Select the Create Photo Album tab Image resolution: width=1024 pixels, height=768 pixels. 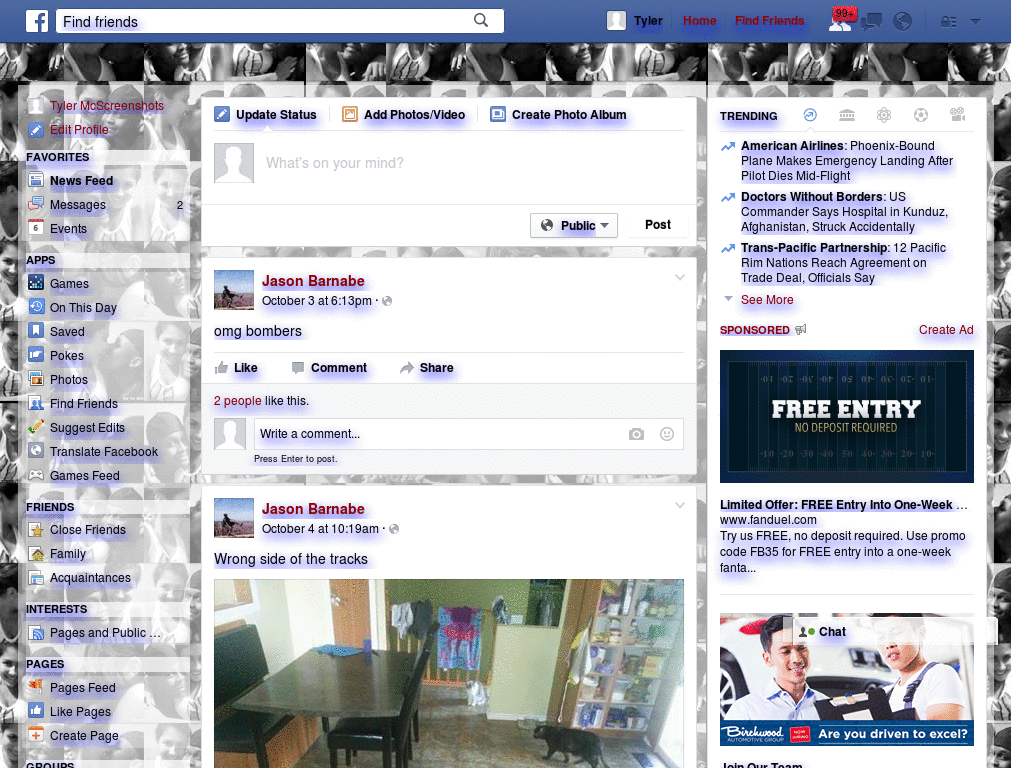(x=558, y=115)
